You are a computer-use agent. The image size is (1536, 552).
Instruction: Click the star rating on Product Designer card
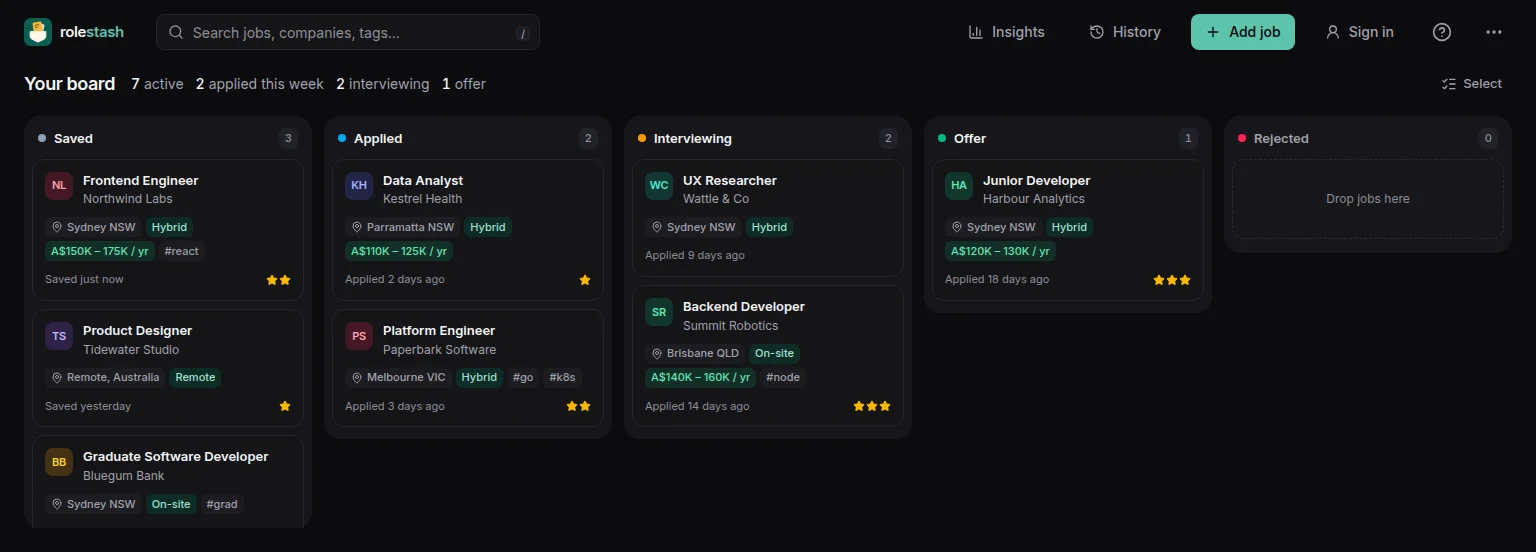coord(285,406)
